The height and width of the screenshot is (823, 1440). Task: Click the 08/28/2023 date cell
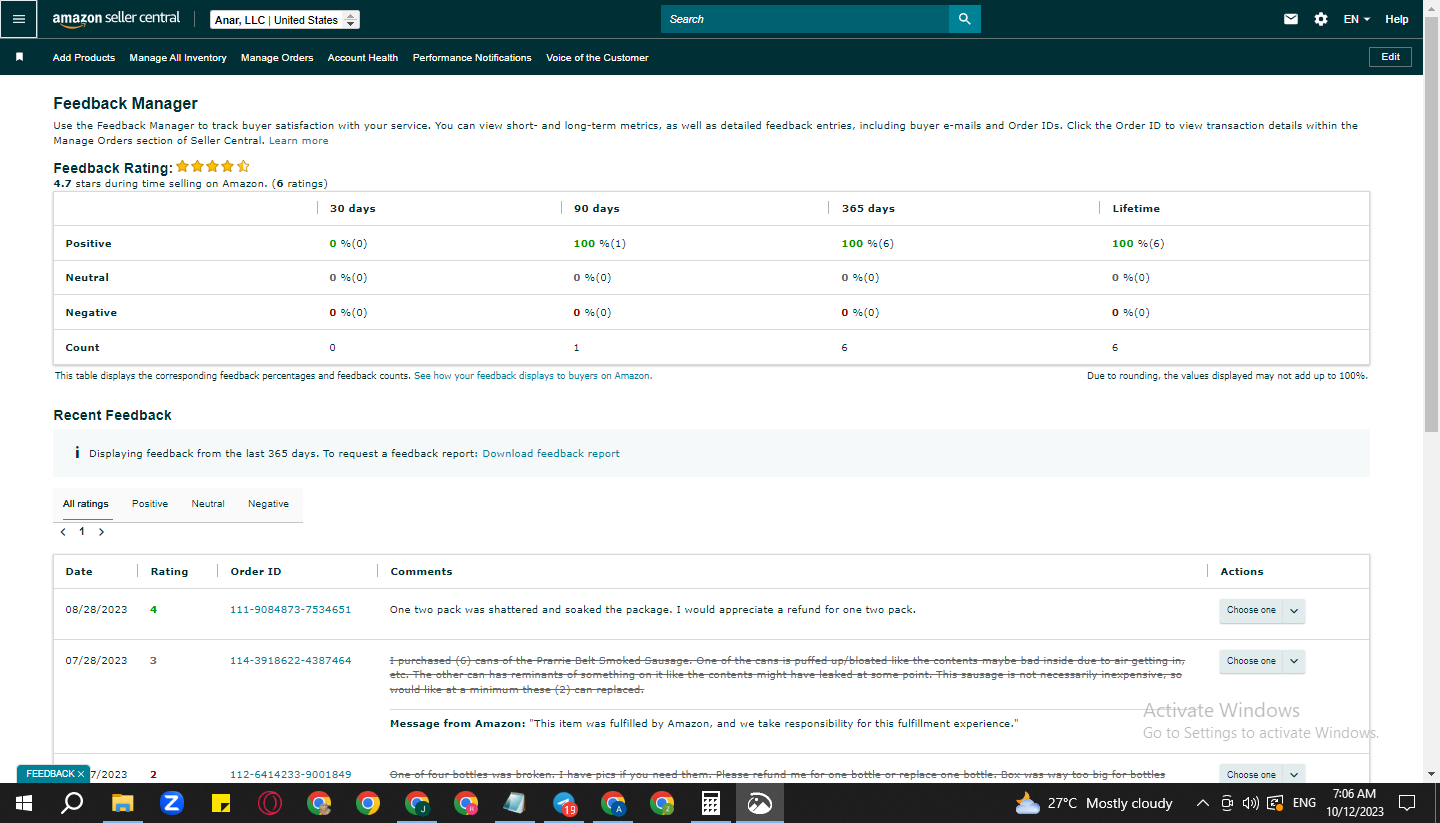(x=96, y=609)
